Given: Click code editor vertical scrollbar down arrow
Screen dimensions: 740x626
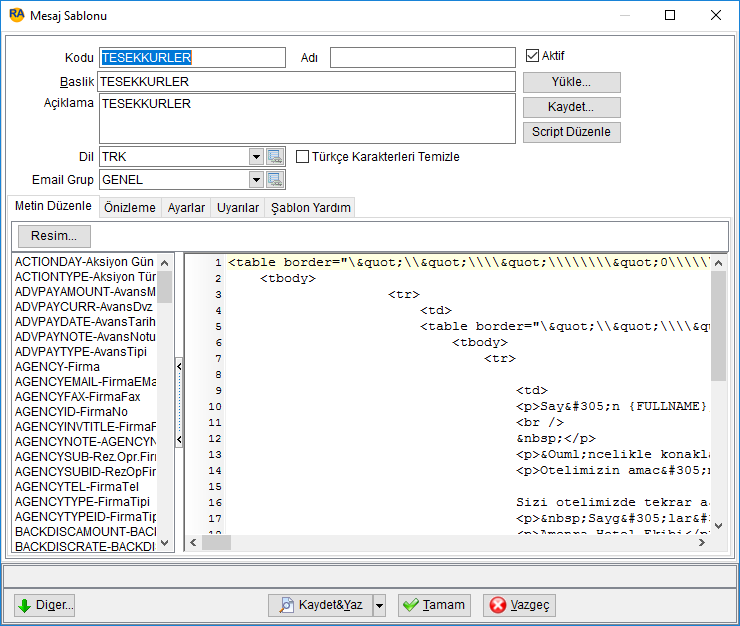Looking at the screenshot, I should point(718,526).
